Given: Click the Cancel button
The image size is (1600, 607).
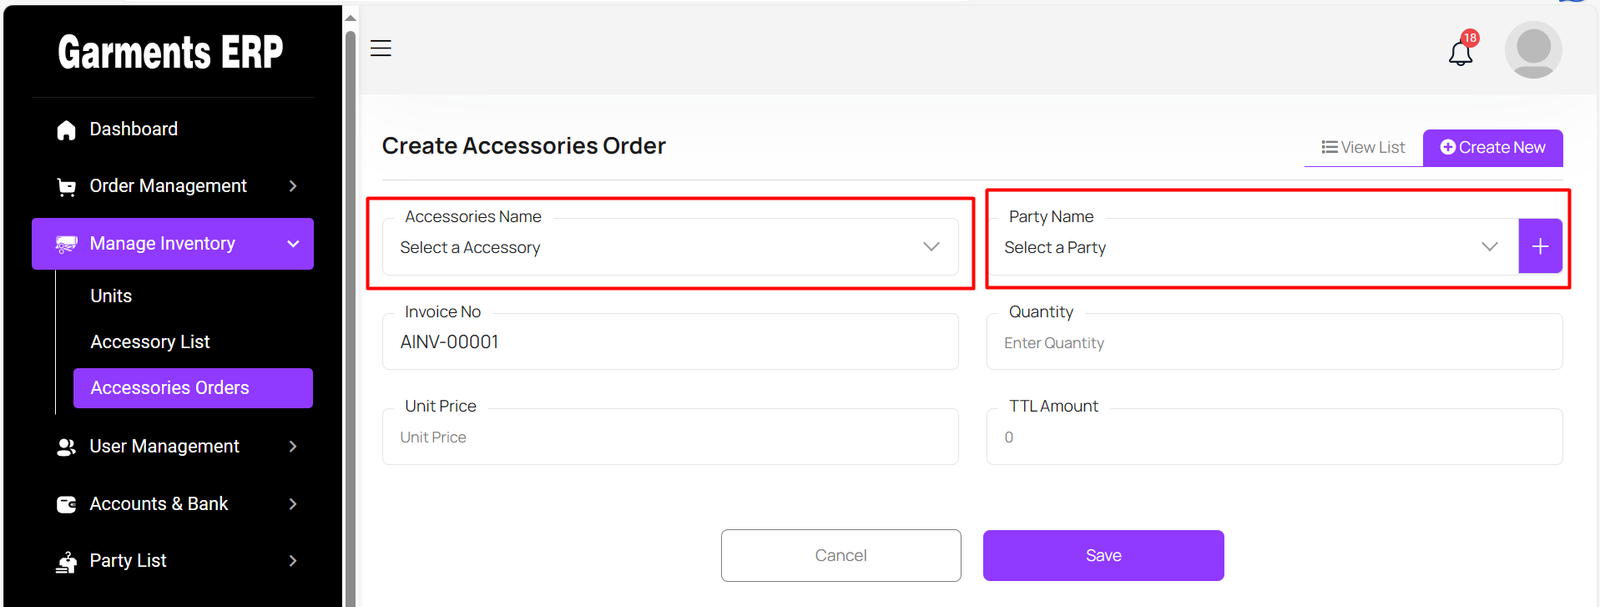Looking at the screenshot, I should click(841, 555).
